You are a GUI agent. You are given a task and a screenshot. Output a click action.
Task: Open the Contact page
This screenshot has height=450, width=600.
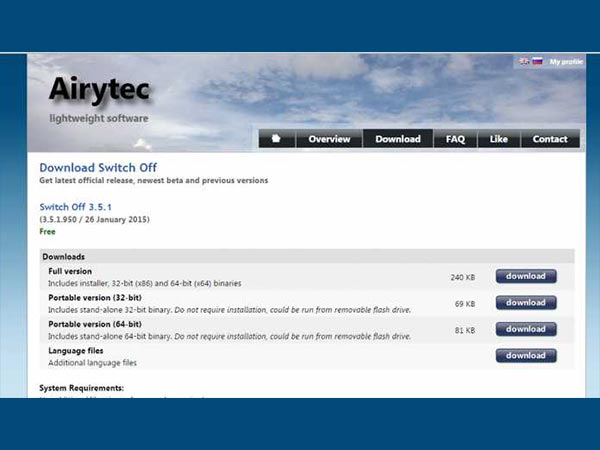pyautogui.click(x=550, y=139)
